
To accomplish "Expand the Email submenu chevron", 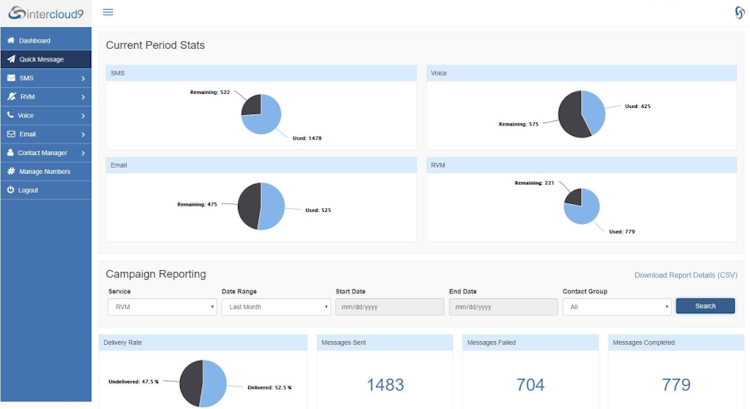I will (x=83, y=134).
